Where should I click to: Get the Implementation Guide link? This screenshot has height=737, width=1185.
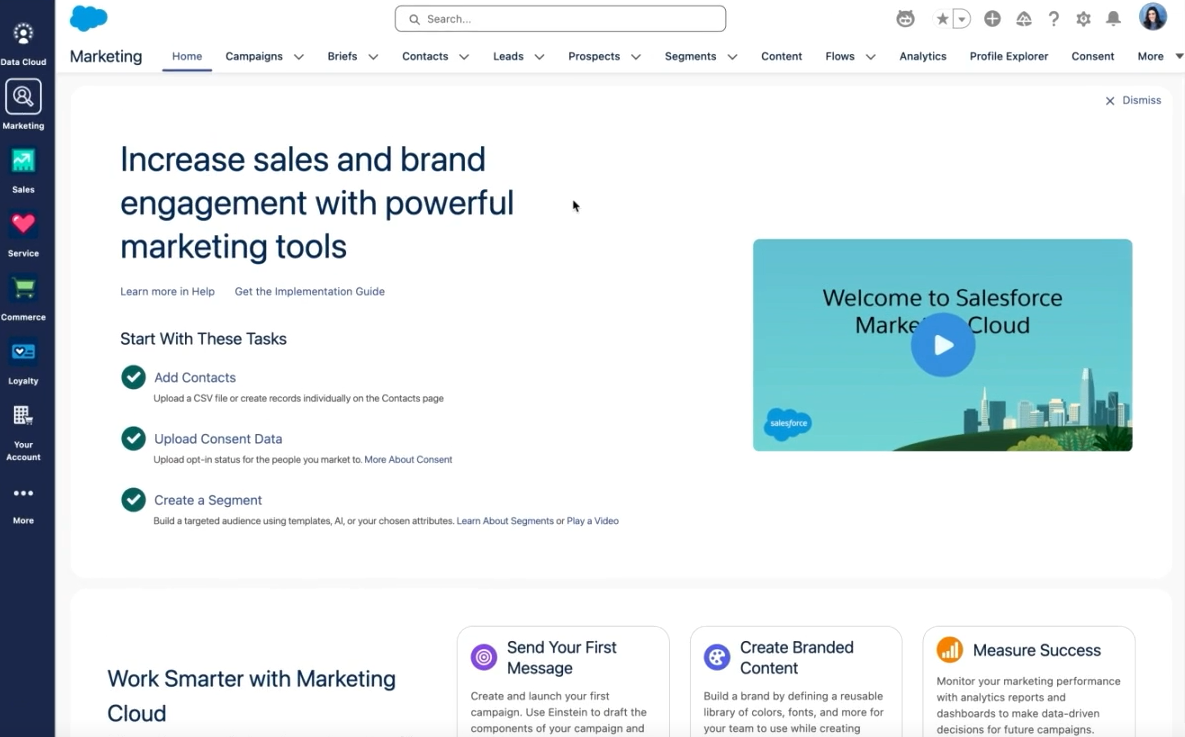[x=309, y=291]
